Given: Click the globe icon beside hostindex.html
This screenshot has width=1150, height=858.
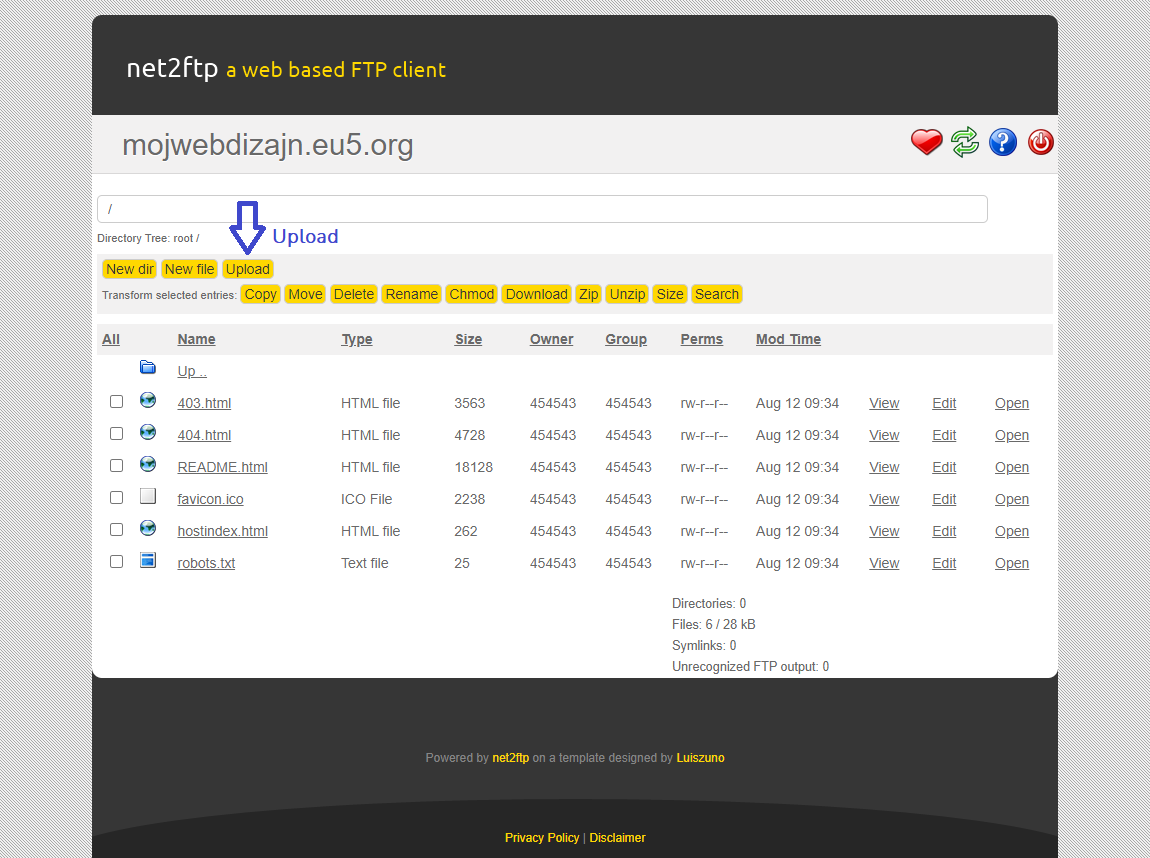Looking at the screenshot, I should coord(148,528).
